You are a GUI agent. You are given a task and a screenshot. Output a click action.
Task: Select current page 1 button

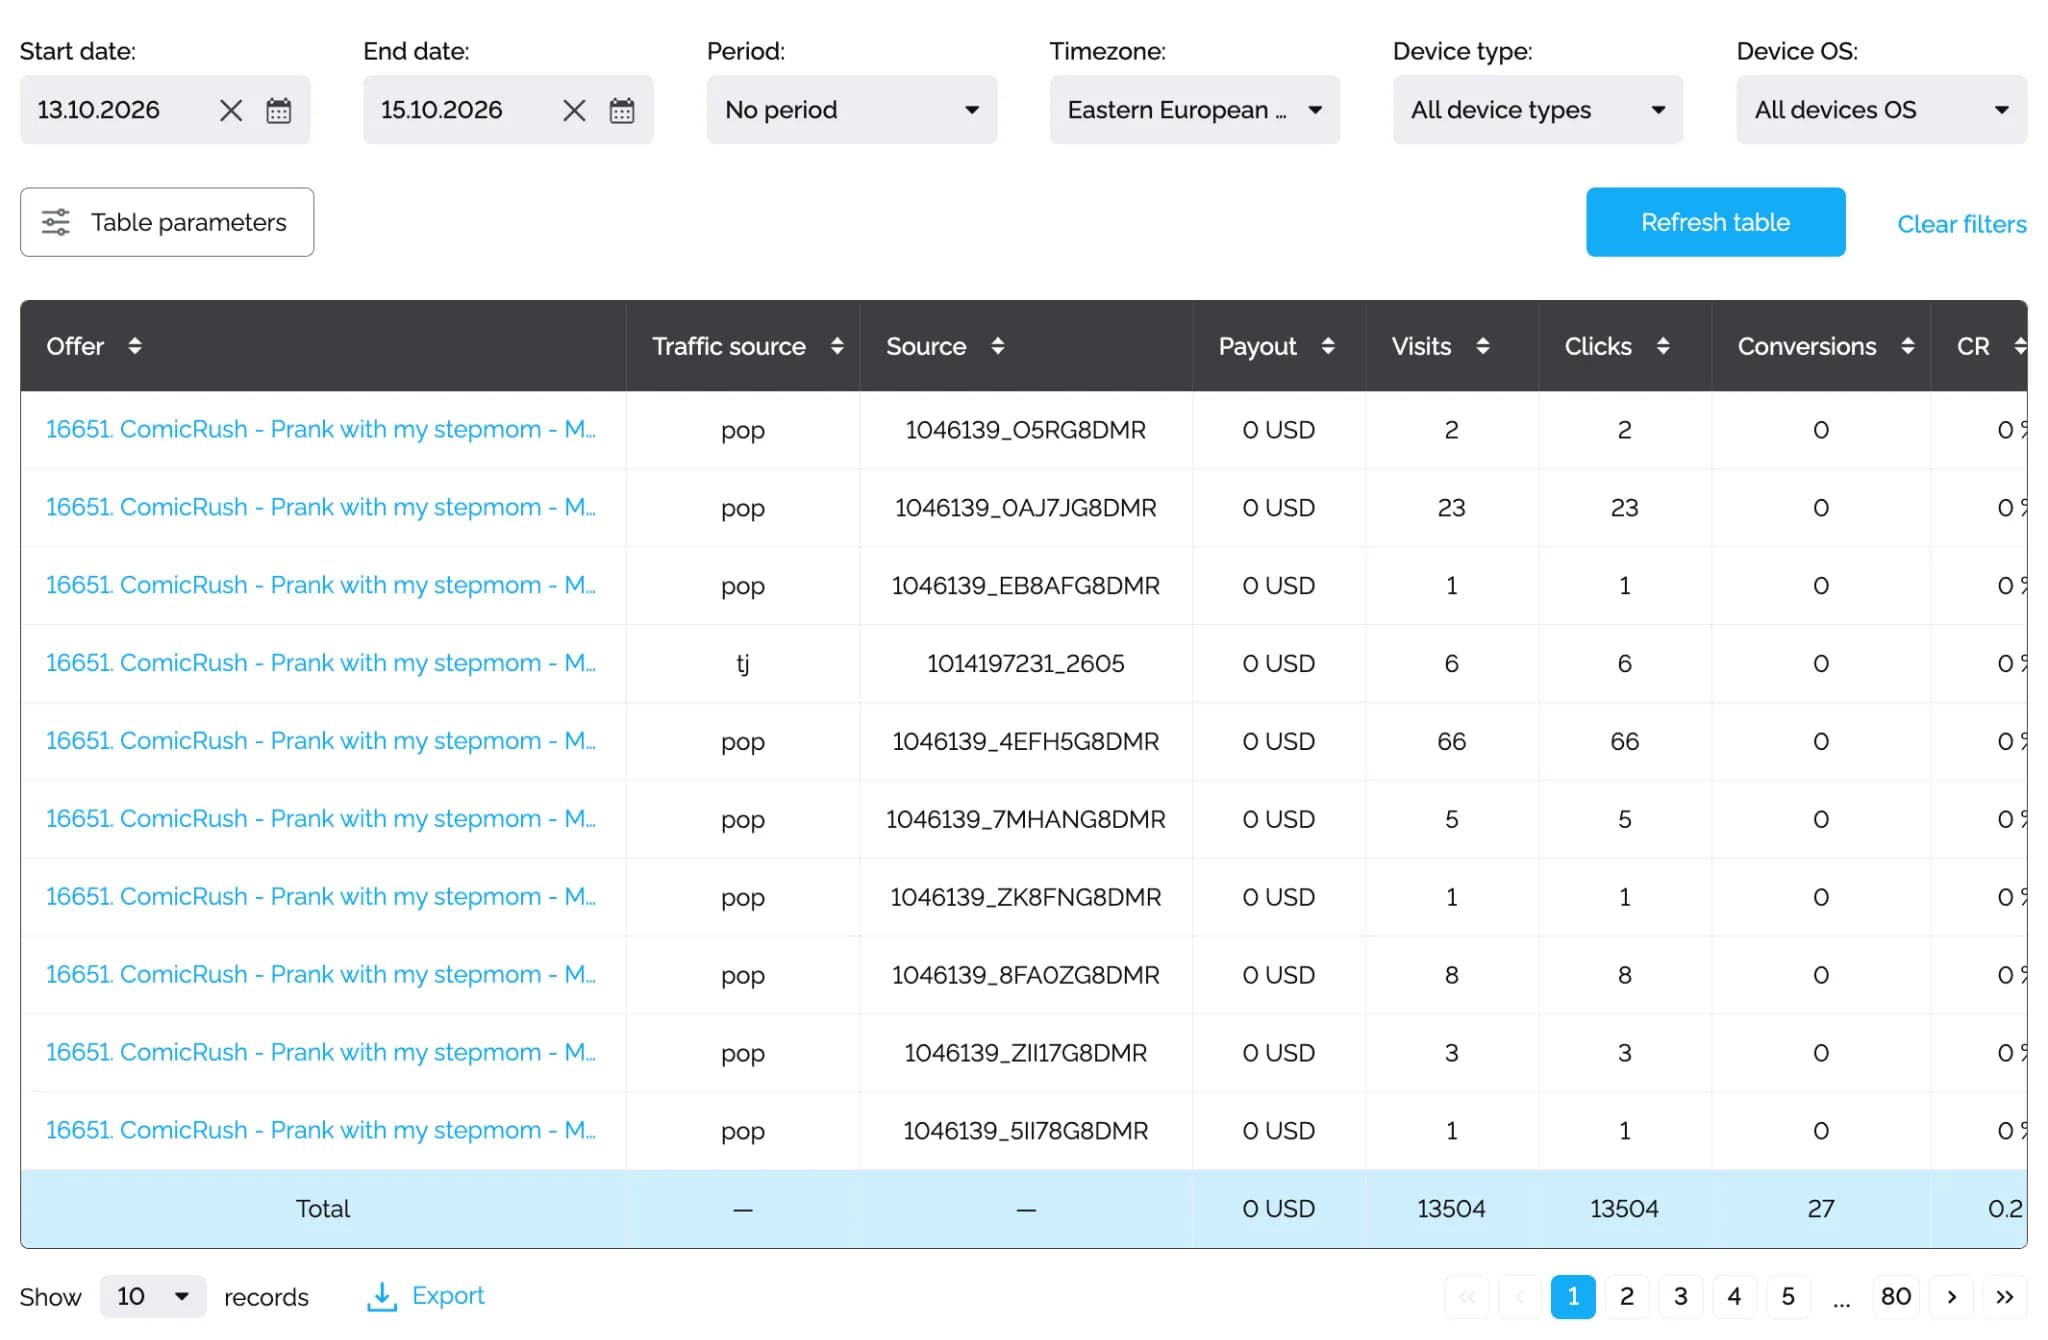(1573, 1297)
